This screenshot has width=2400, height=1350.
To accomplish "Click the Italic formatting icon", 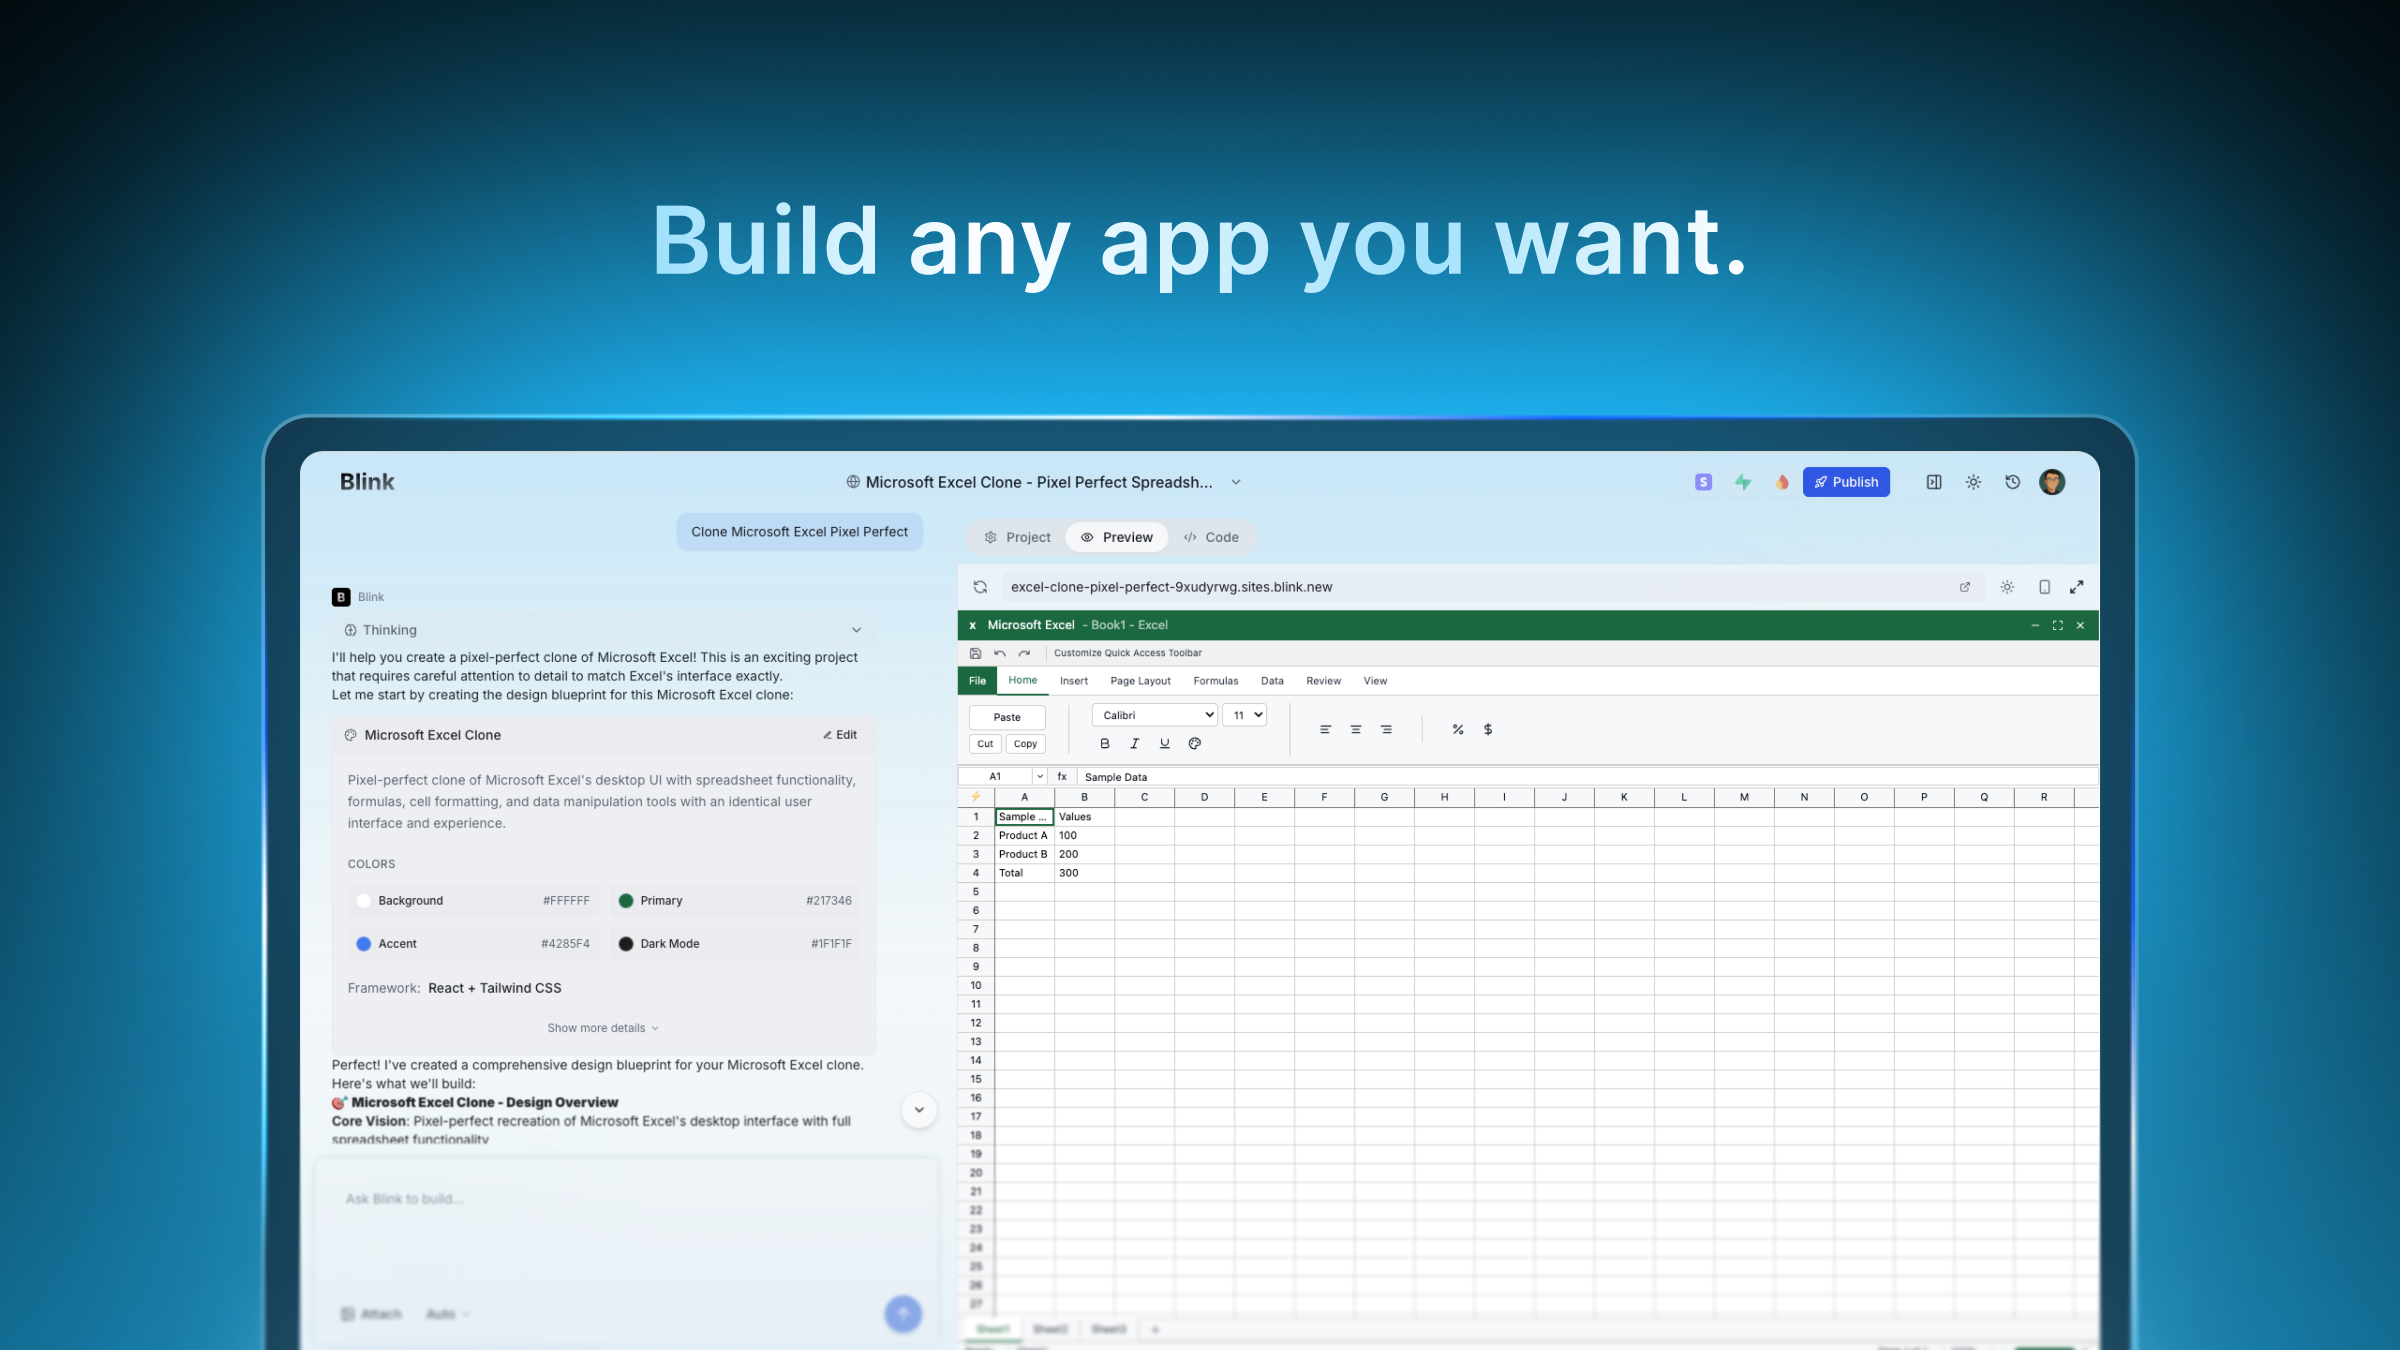I will click(1134, 743).
